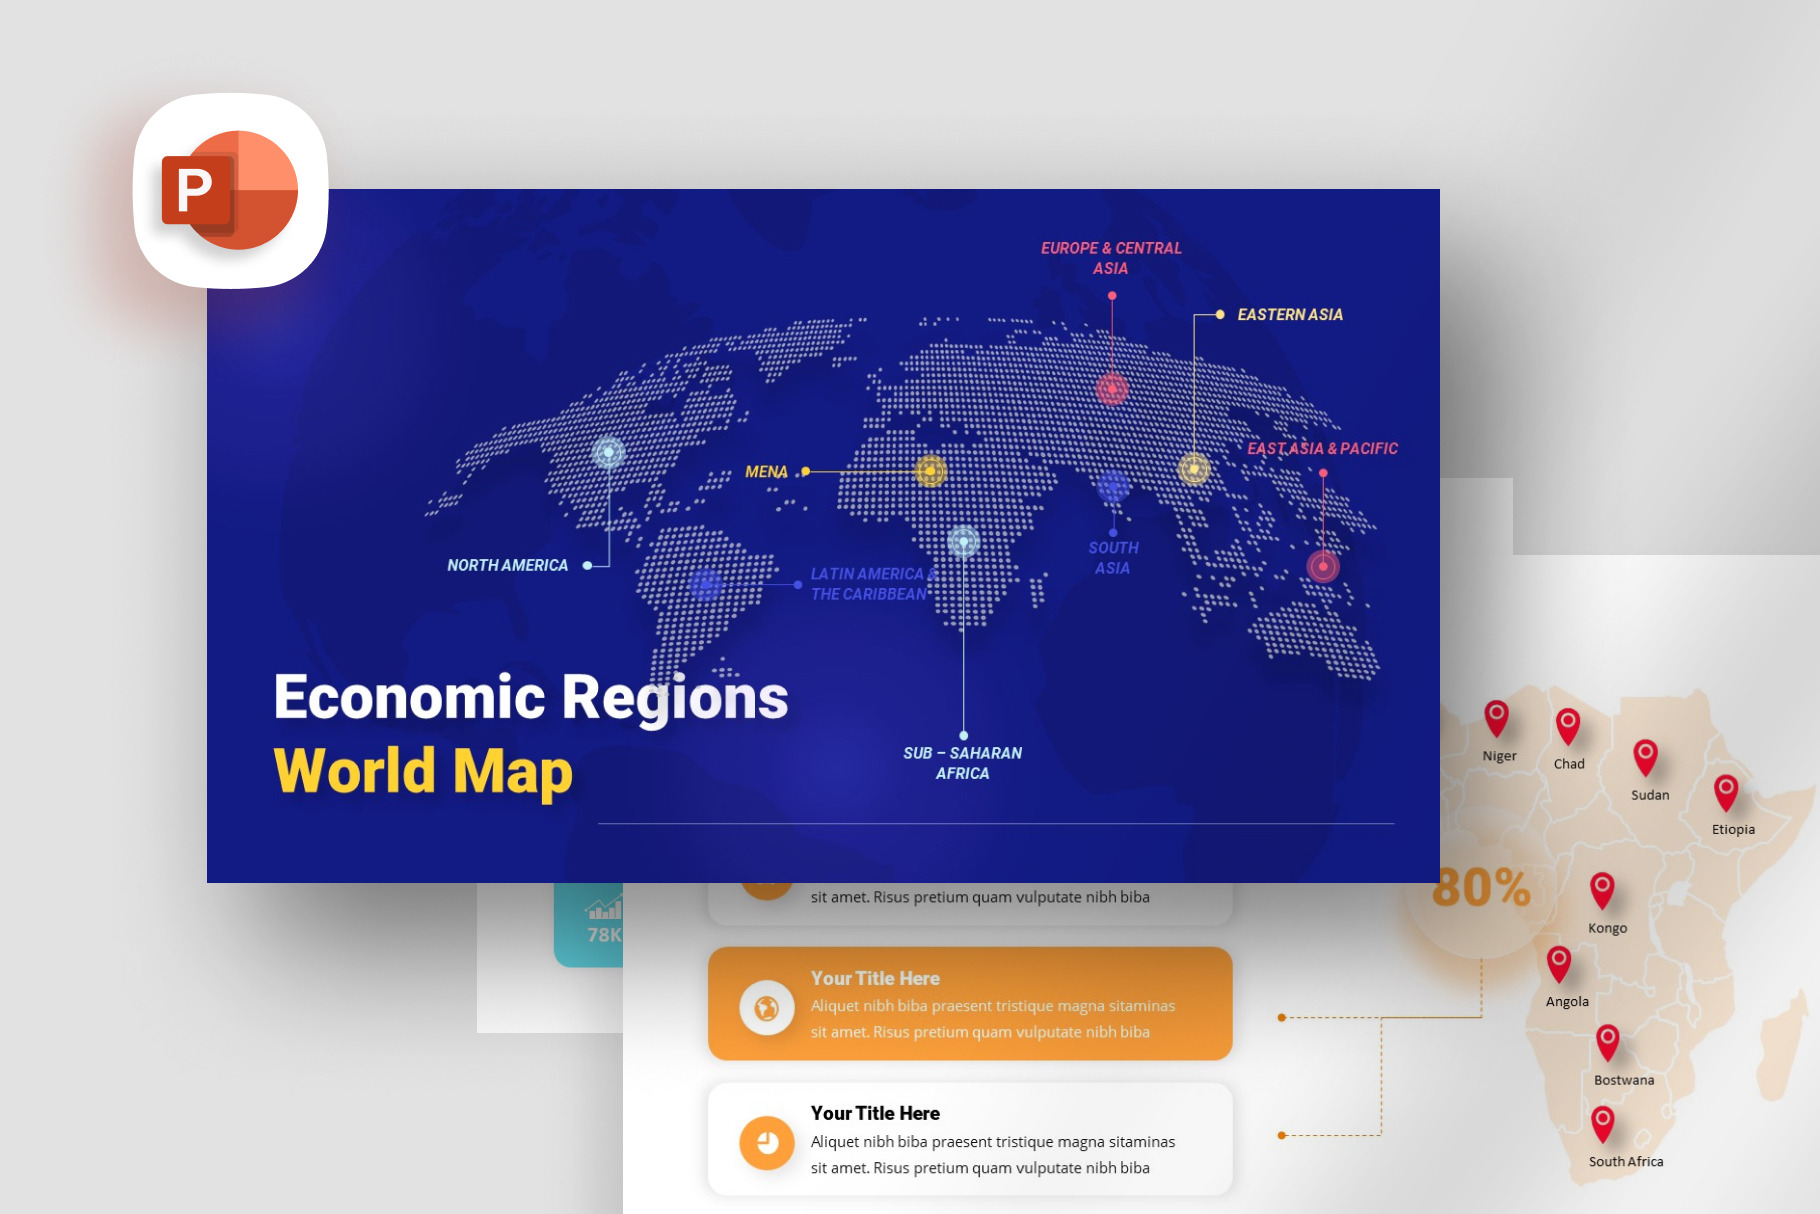
Task: Select the East Asia & Pacific marker
Action: (x=1323, y=566)
